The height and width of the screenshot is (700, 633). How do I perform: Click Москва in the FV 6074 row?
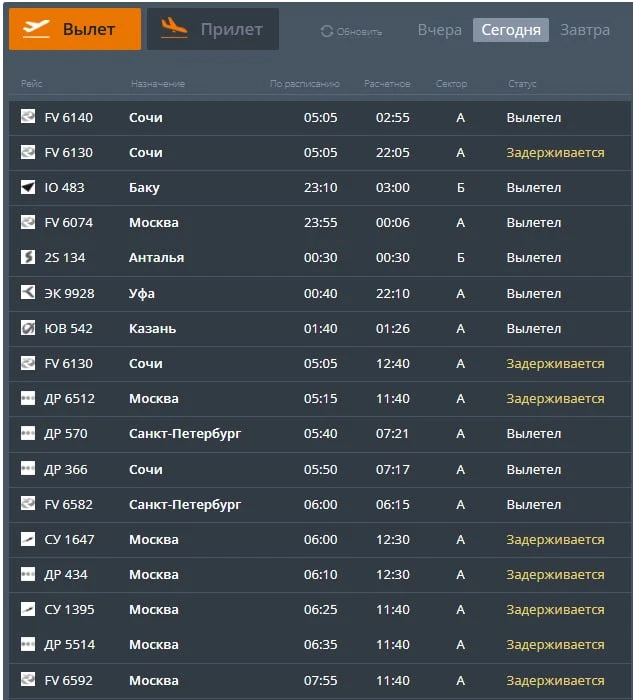[154, 222]
